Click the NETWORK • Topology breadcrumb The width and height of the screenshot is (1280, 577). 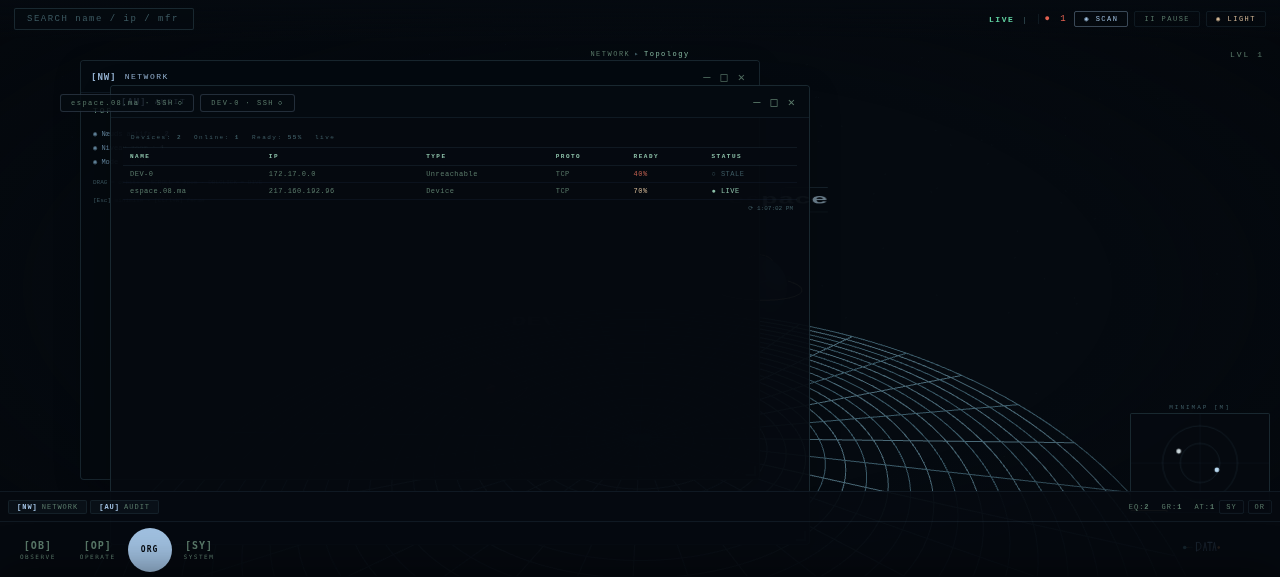[x=640, y=54]
